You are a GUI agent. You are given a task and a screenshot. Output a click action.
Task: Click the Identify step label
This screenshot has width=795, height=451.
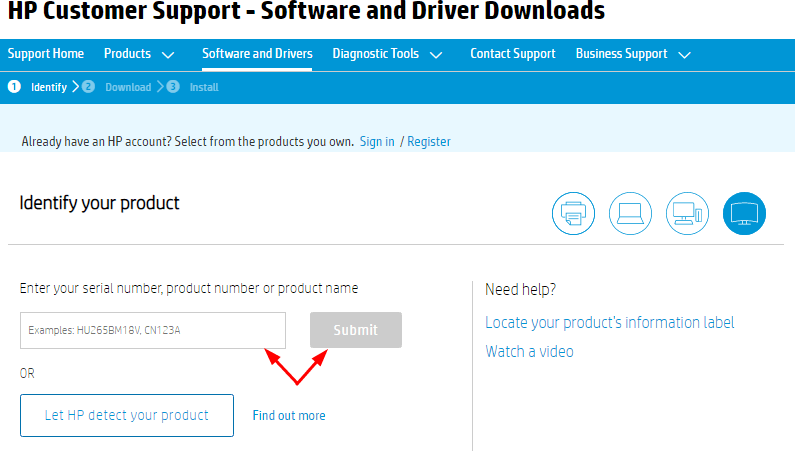coord(49,87)
